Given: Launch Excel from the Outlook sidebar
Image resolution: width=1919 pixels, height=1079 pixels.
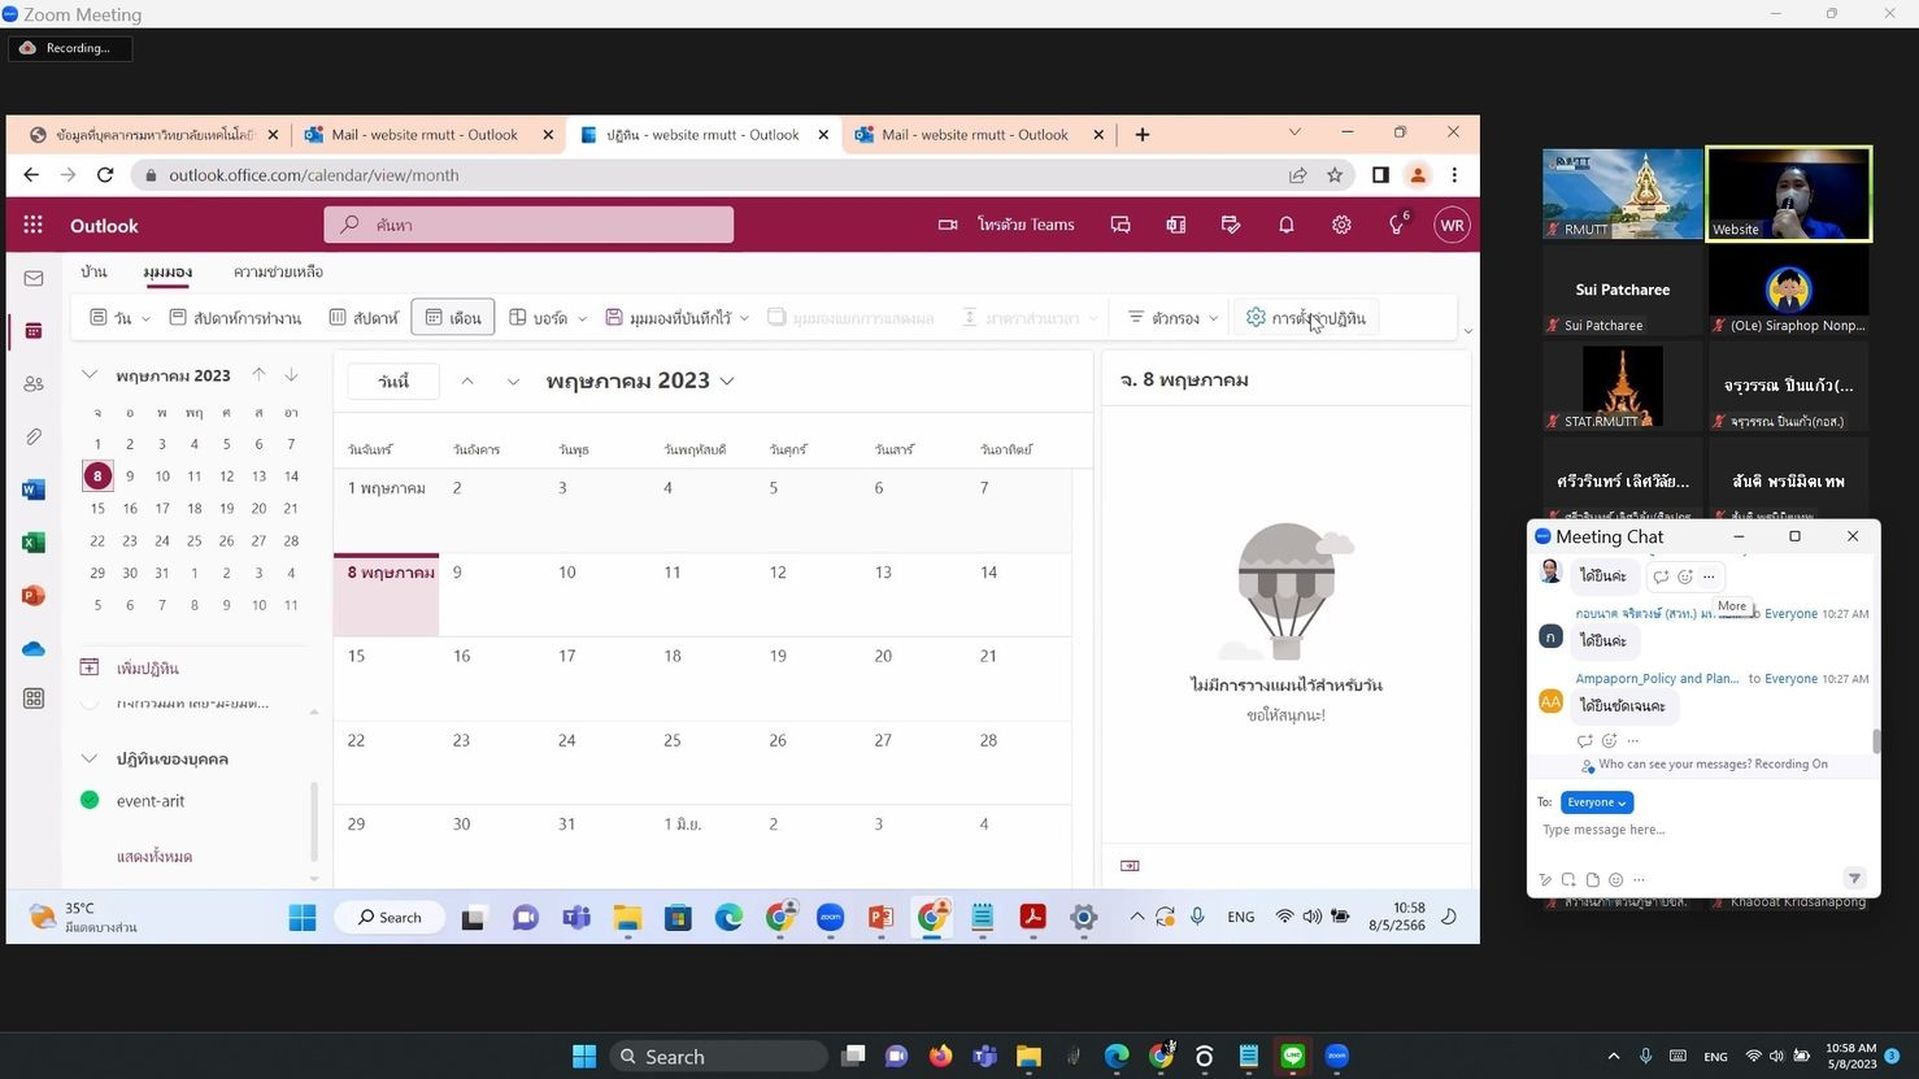Looking at the screenshot, I should (x=33, y=543).
